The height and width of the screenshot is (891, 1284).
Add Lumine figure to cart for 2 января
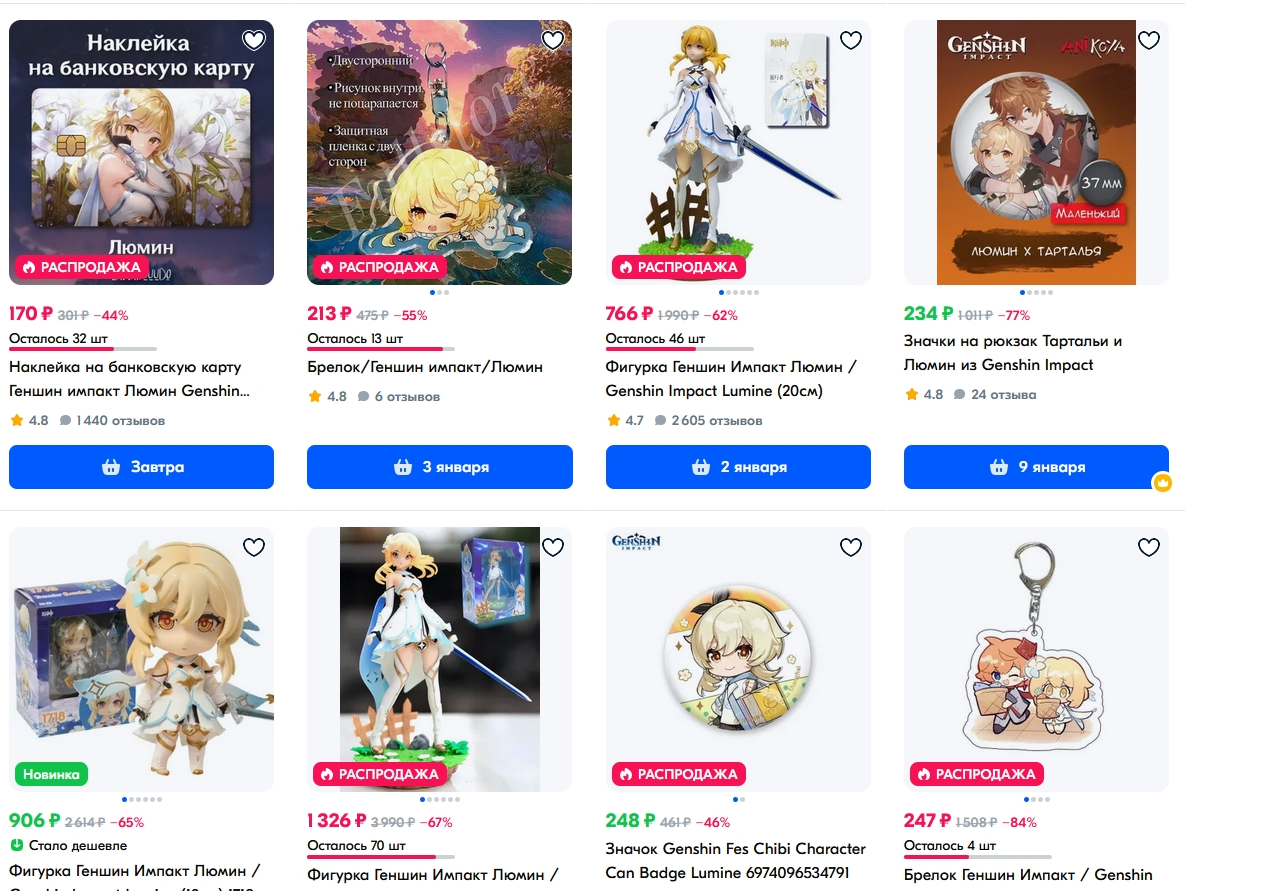coord(738,467)
